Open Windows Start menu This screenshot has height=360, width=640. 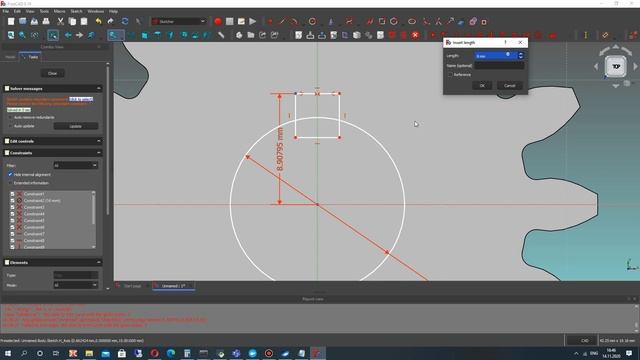click(8, 353)
